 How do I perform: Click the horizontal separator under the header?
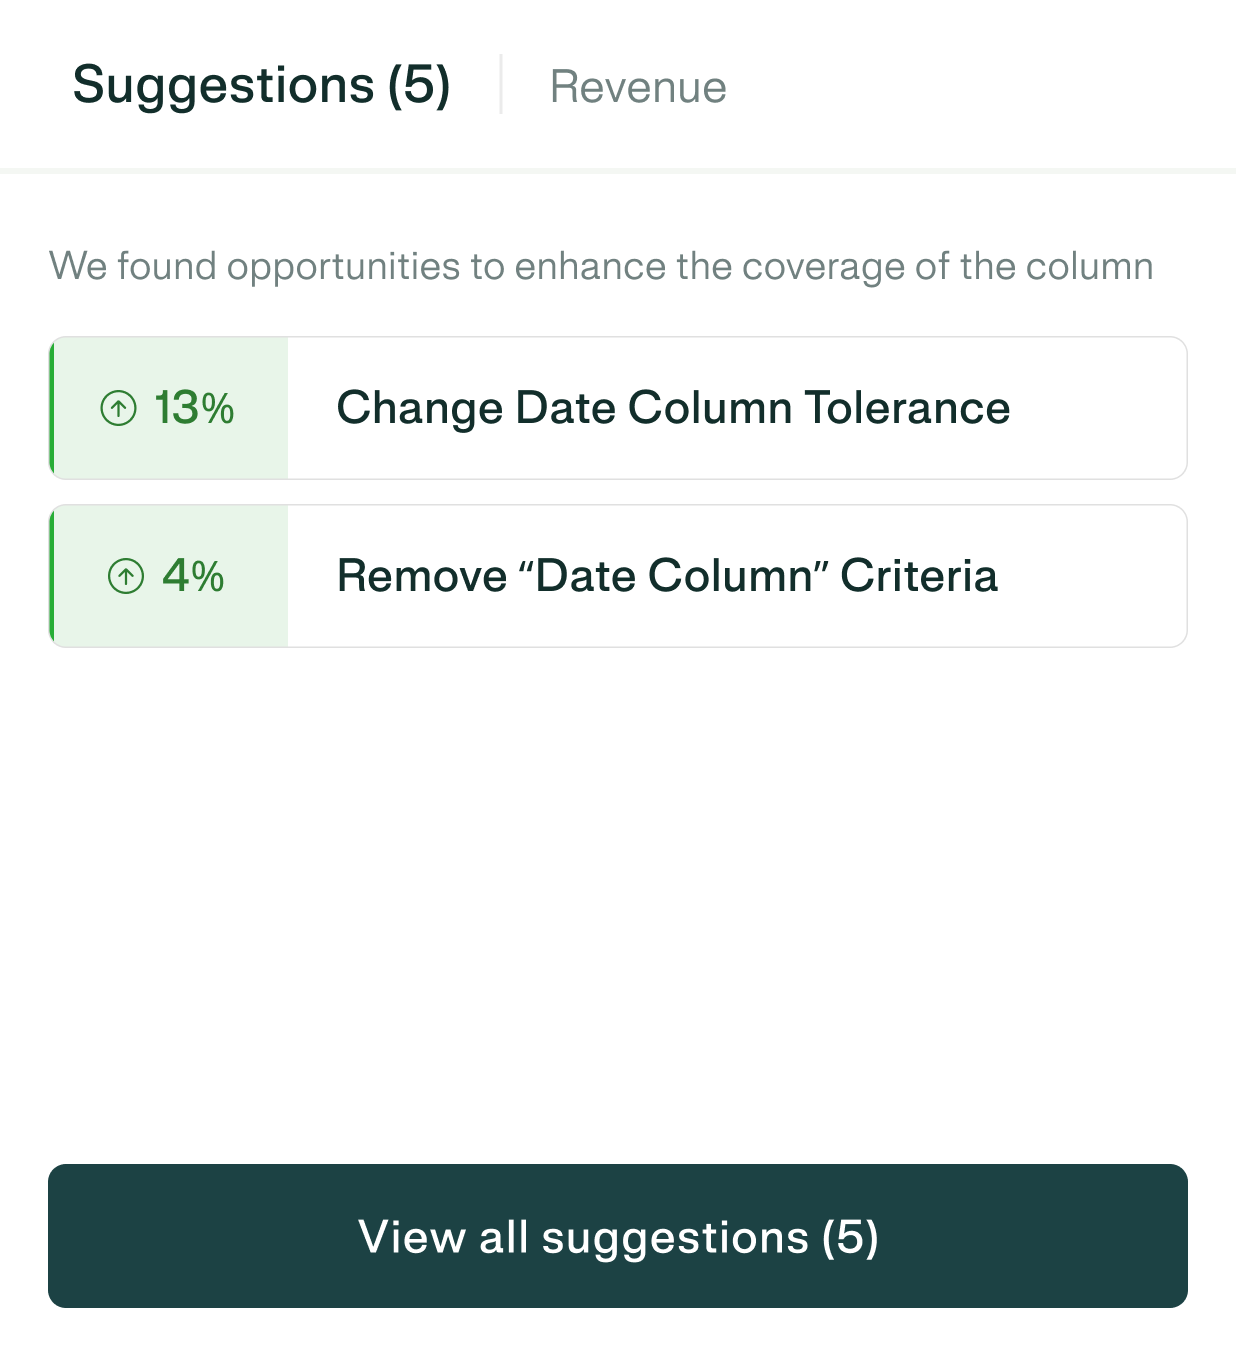pyautogui.click(x=618, y=171)
